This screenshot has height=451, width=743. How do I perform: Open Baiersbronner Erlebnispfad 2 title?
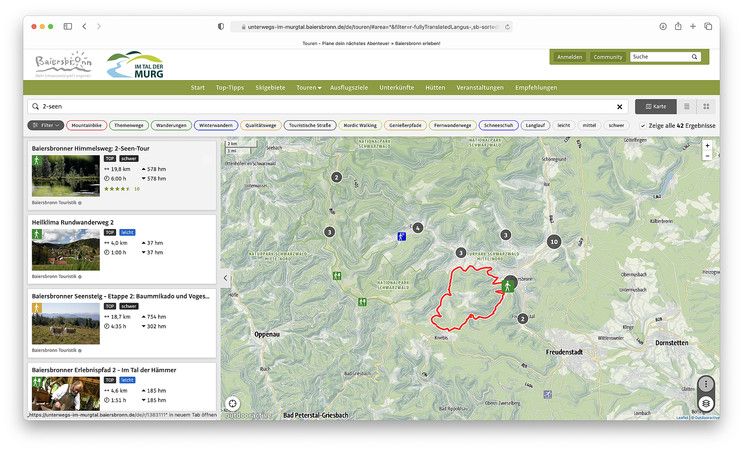(x=104, y=370)
